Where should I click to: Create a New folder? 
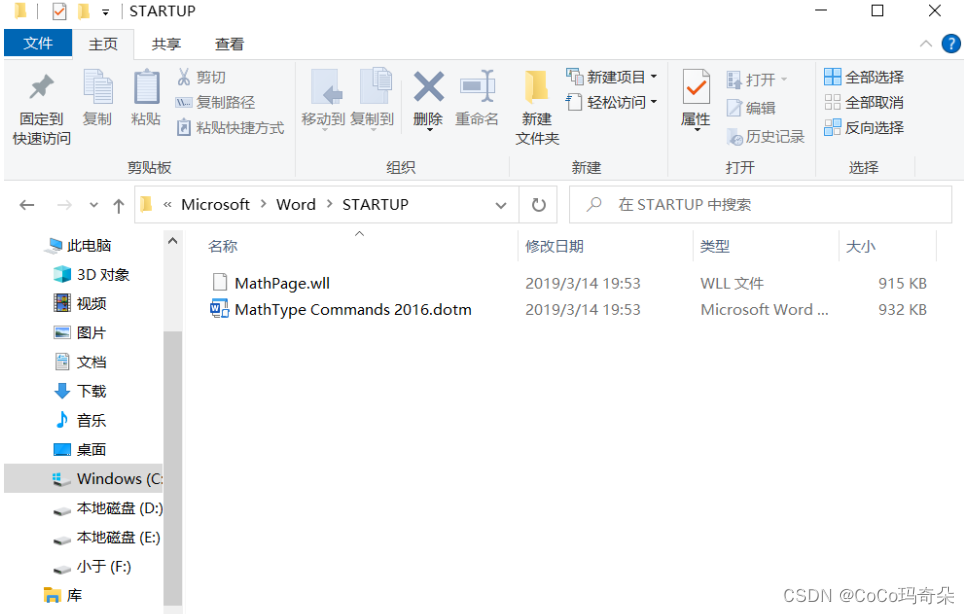click(x=537, y=108)
